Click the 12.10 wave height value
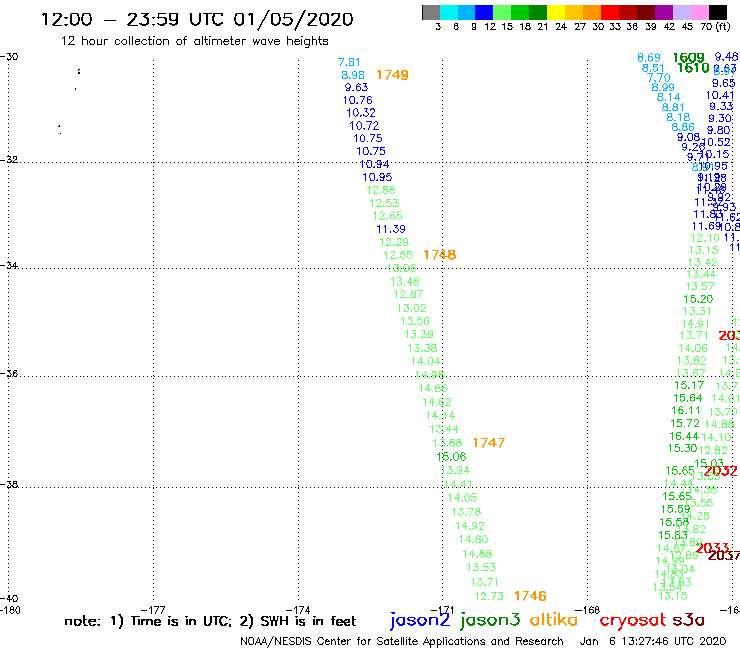This screenshot has height=650, width=740. click(x=705, y=239)
